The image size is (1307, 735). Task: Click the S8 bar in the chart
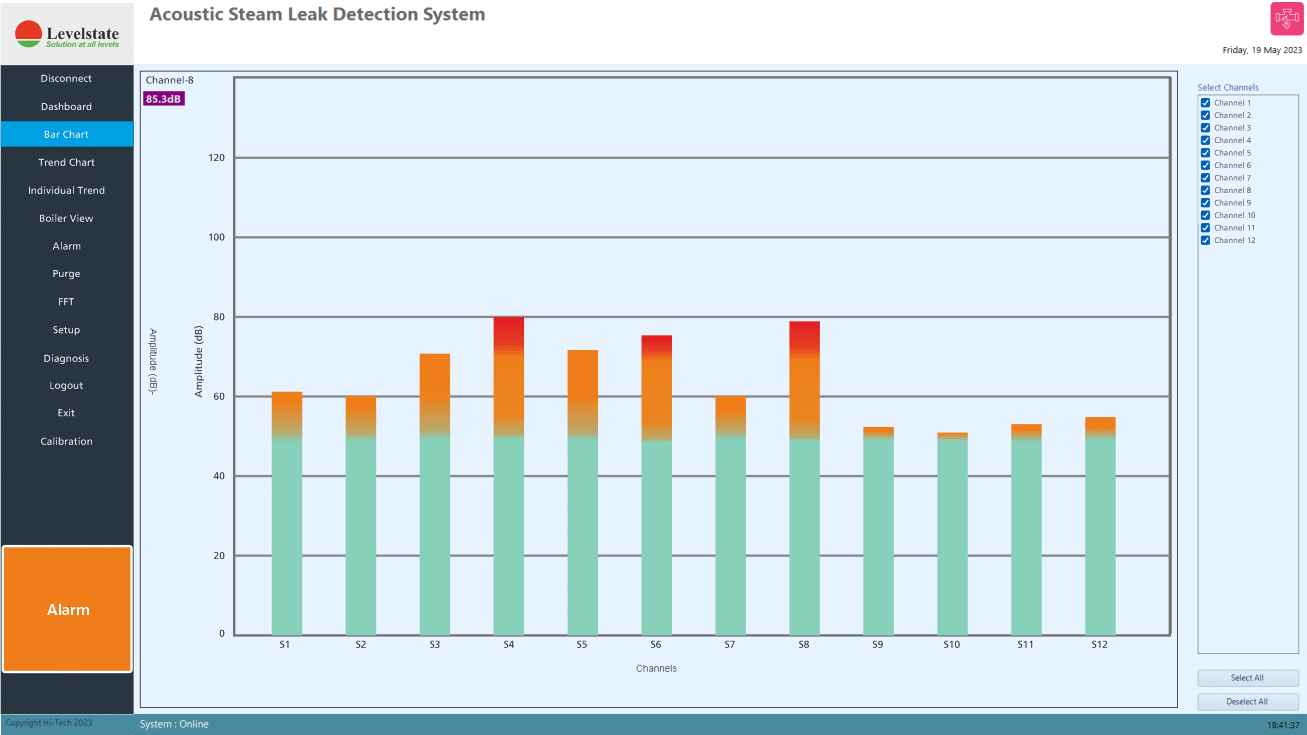pyautogui.click(x=805, y=478)
